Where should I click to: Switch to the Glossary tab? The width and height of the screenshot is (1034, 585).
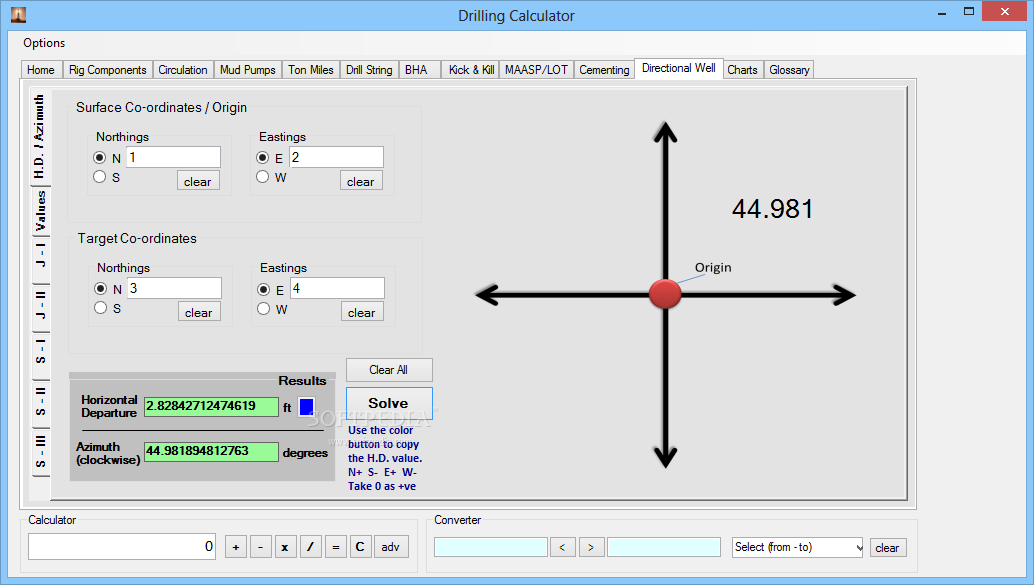pyautogui.click(x=789, y=70)
